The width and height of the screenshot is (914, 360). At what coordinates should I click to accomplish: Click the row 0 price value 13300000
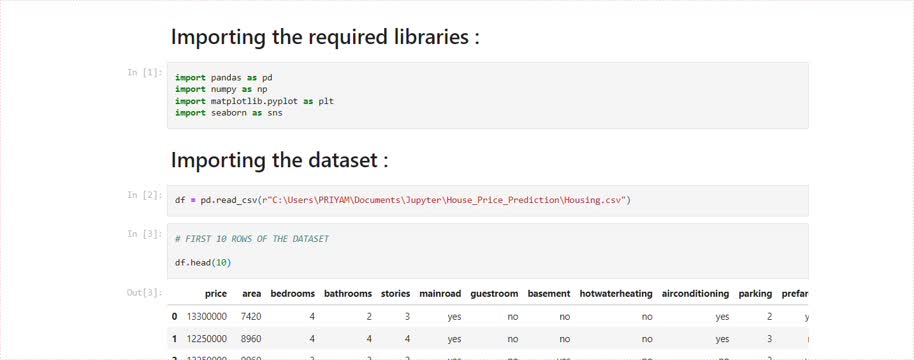[x=206, y=316]
